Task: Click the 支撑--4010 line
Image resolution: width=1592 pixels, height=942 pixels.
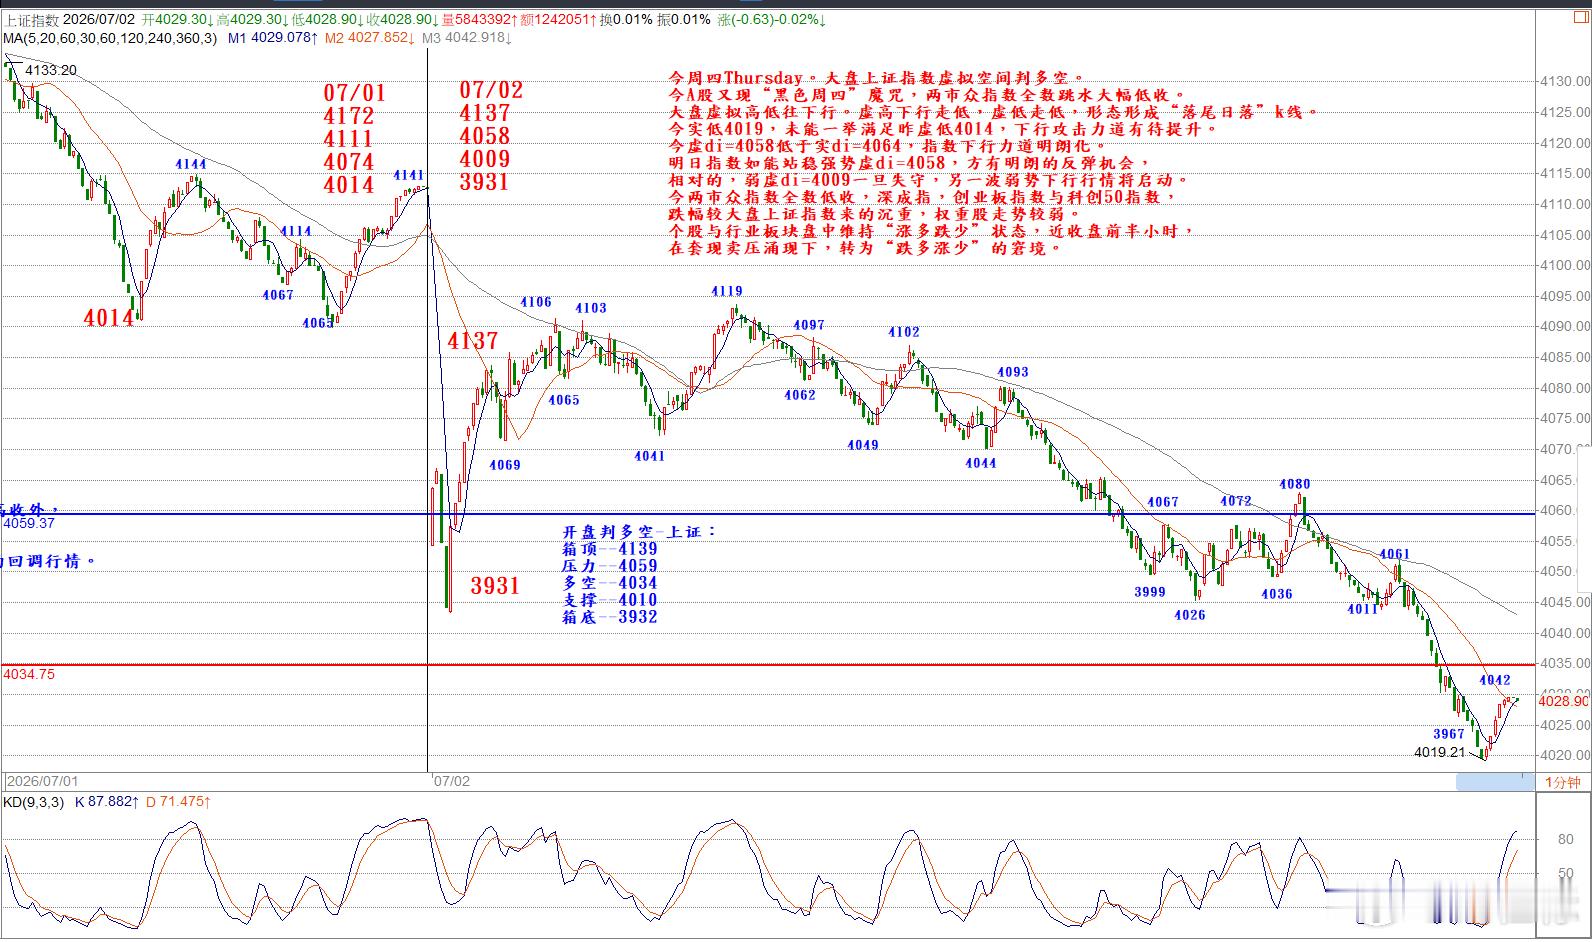Action: (610, 600)
